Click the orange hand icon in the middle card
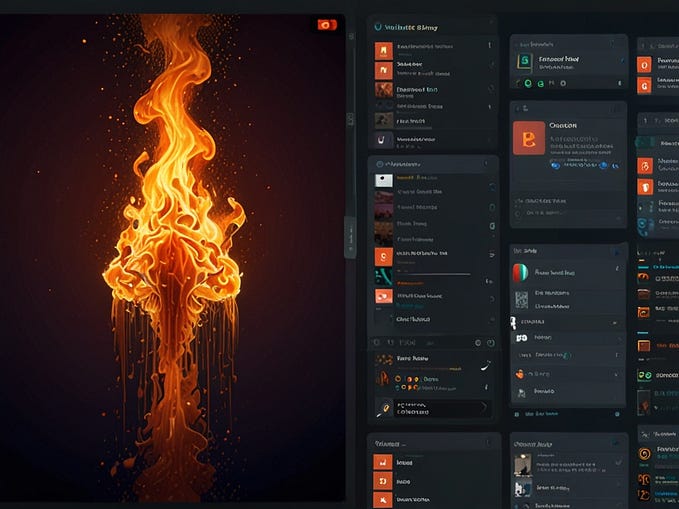Image resolution: width=679 pixels, height=509 pixels. click(520, 374)
